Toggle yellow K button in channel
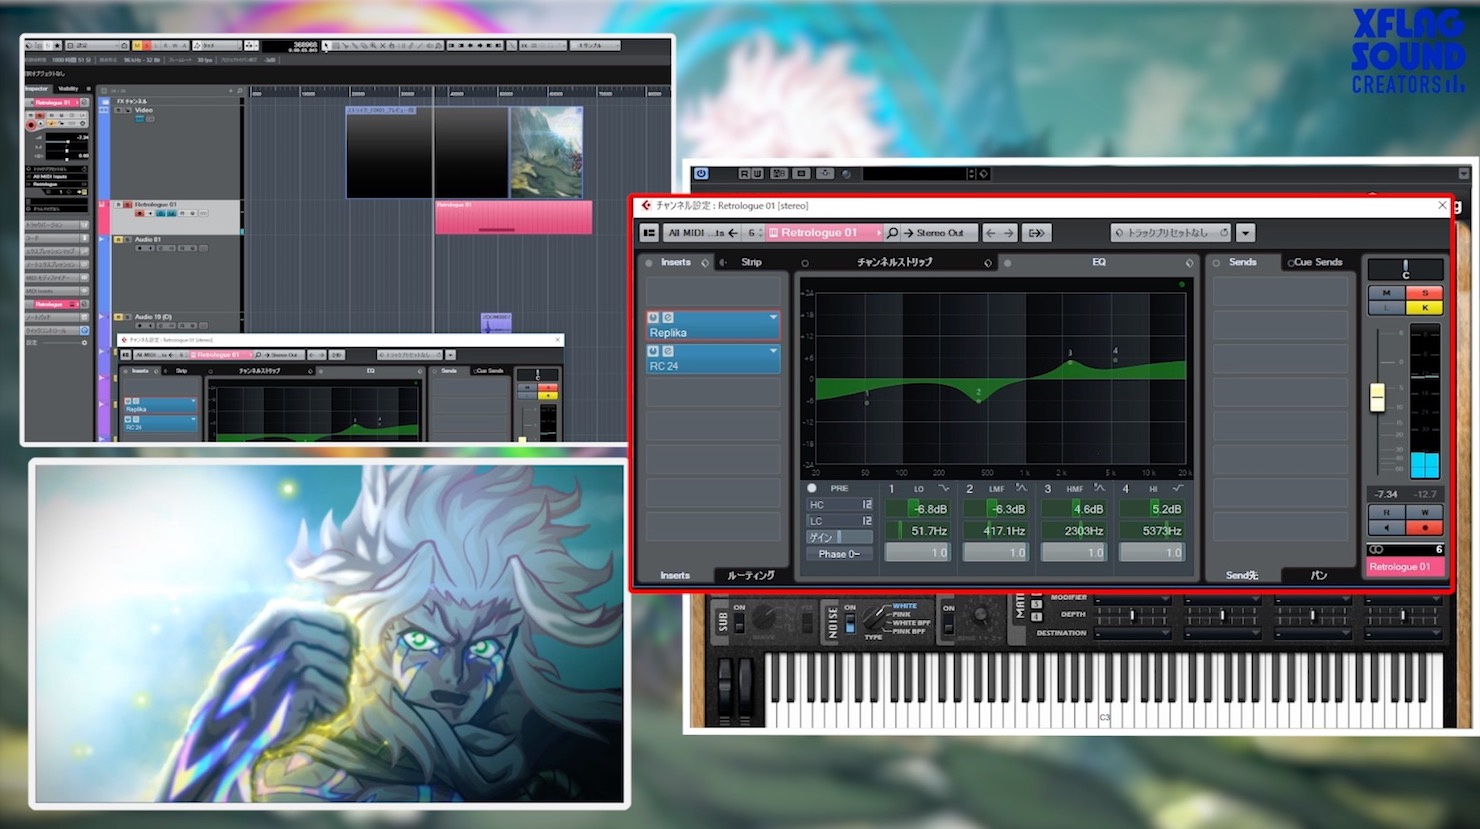 click(1424, 308)
